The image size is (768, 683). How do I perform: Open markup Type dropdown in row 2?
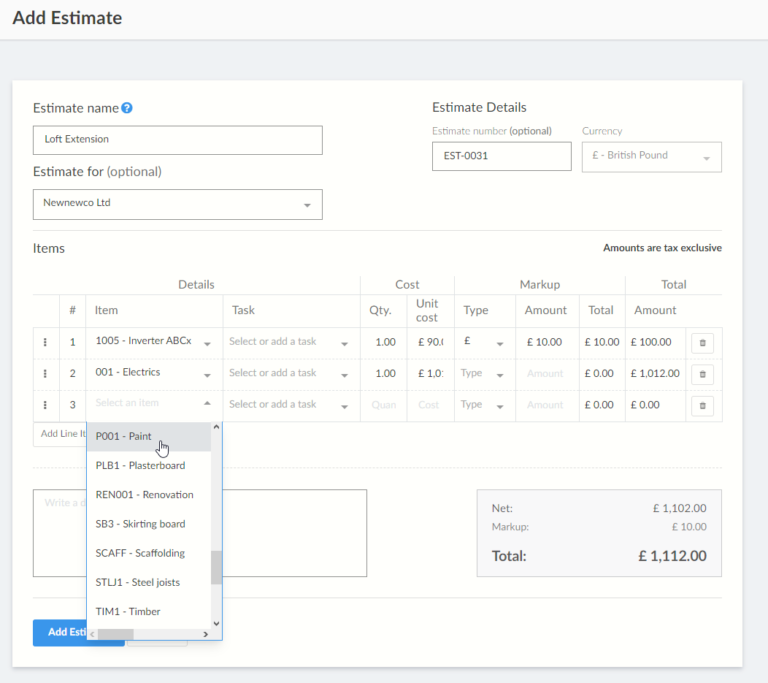point(484,373)
